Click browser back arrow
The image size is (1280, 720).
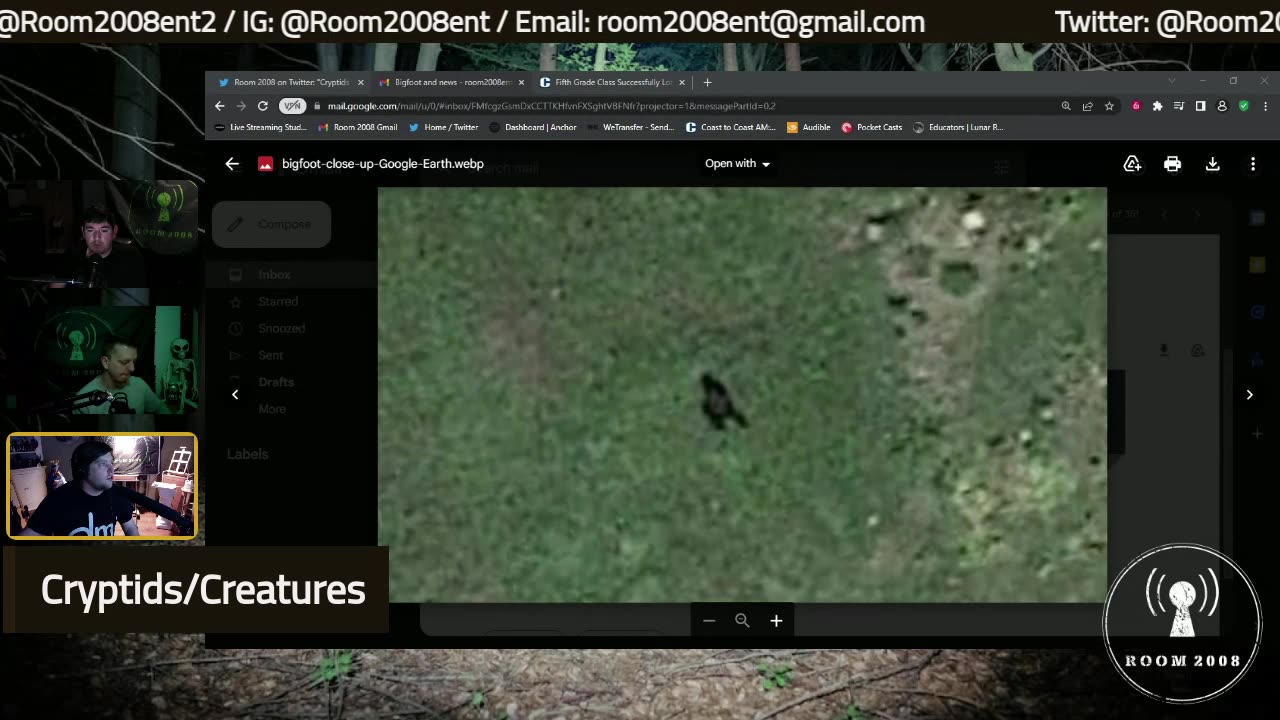pyautogui.click(x=220, y=106)
